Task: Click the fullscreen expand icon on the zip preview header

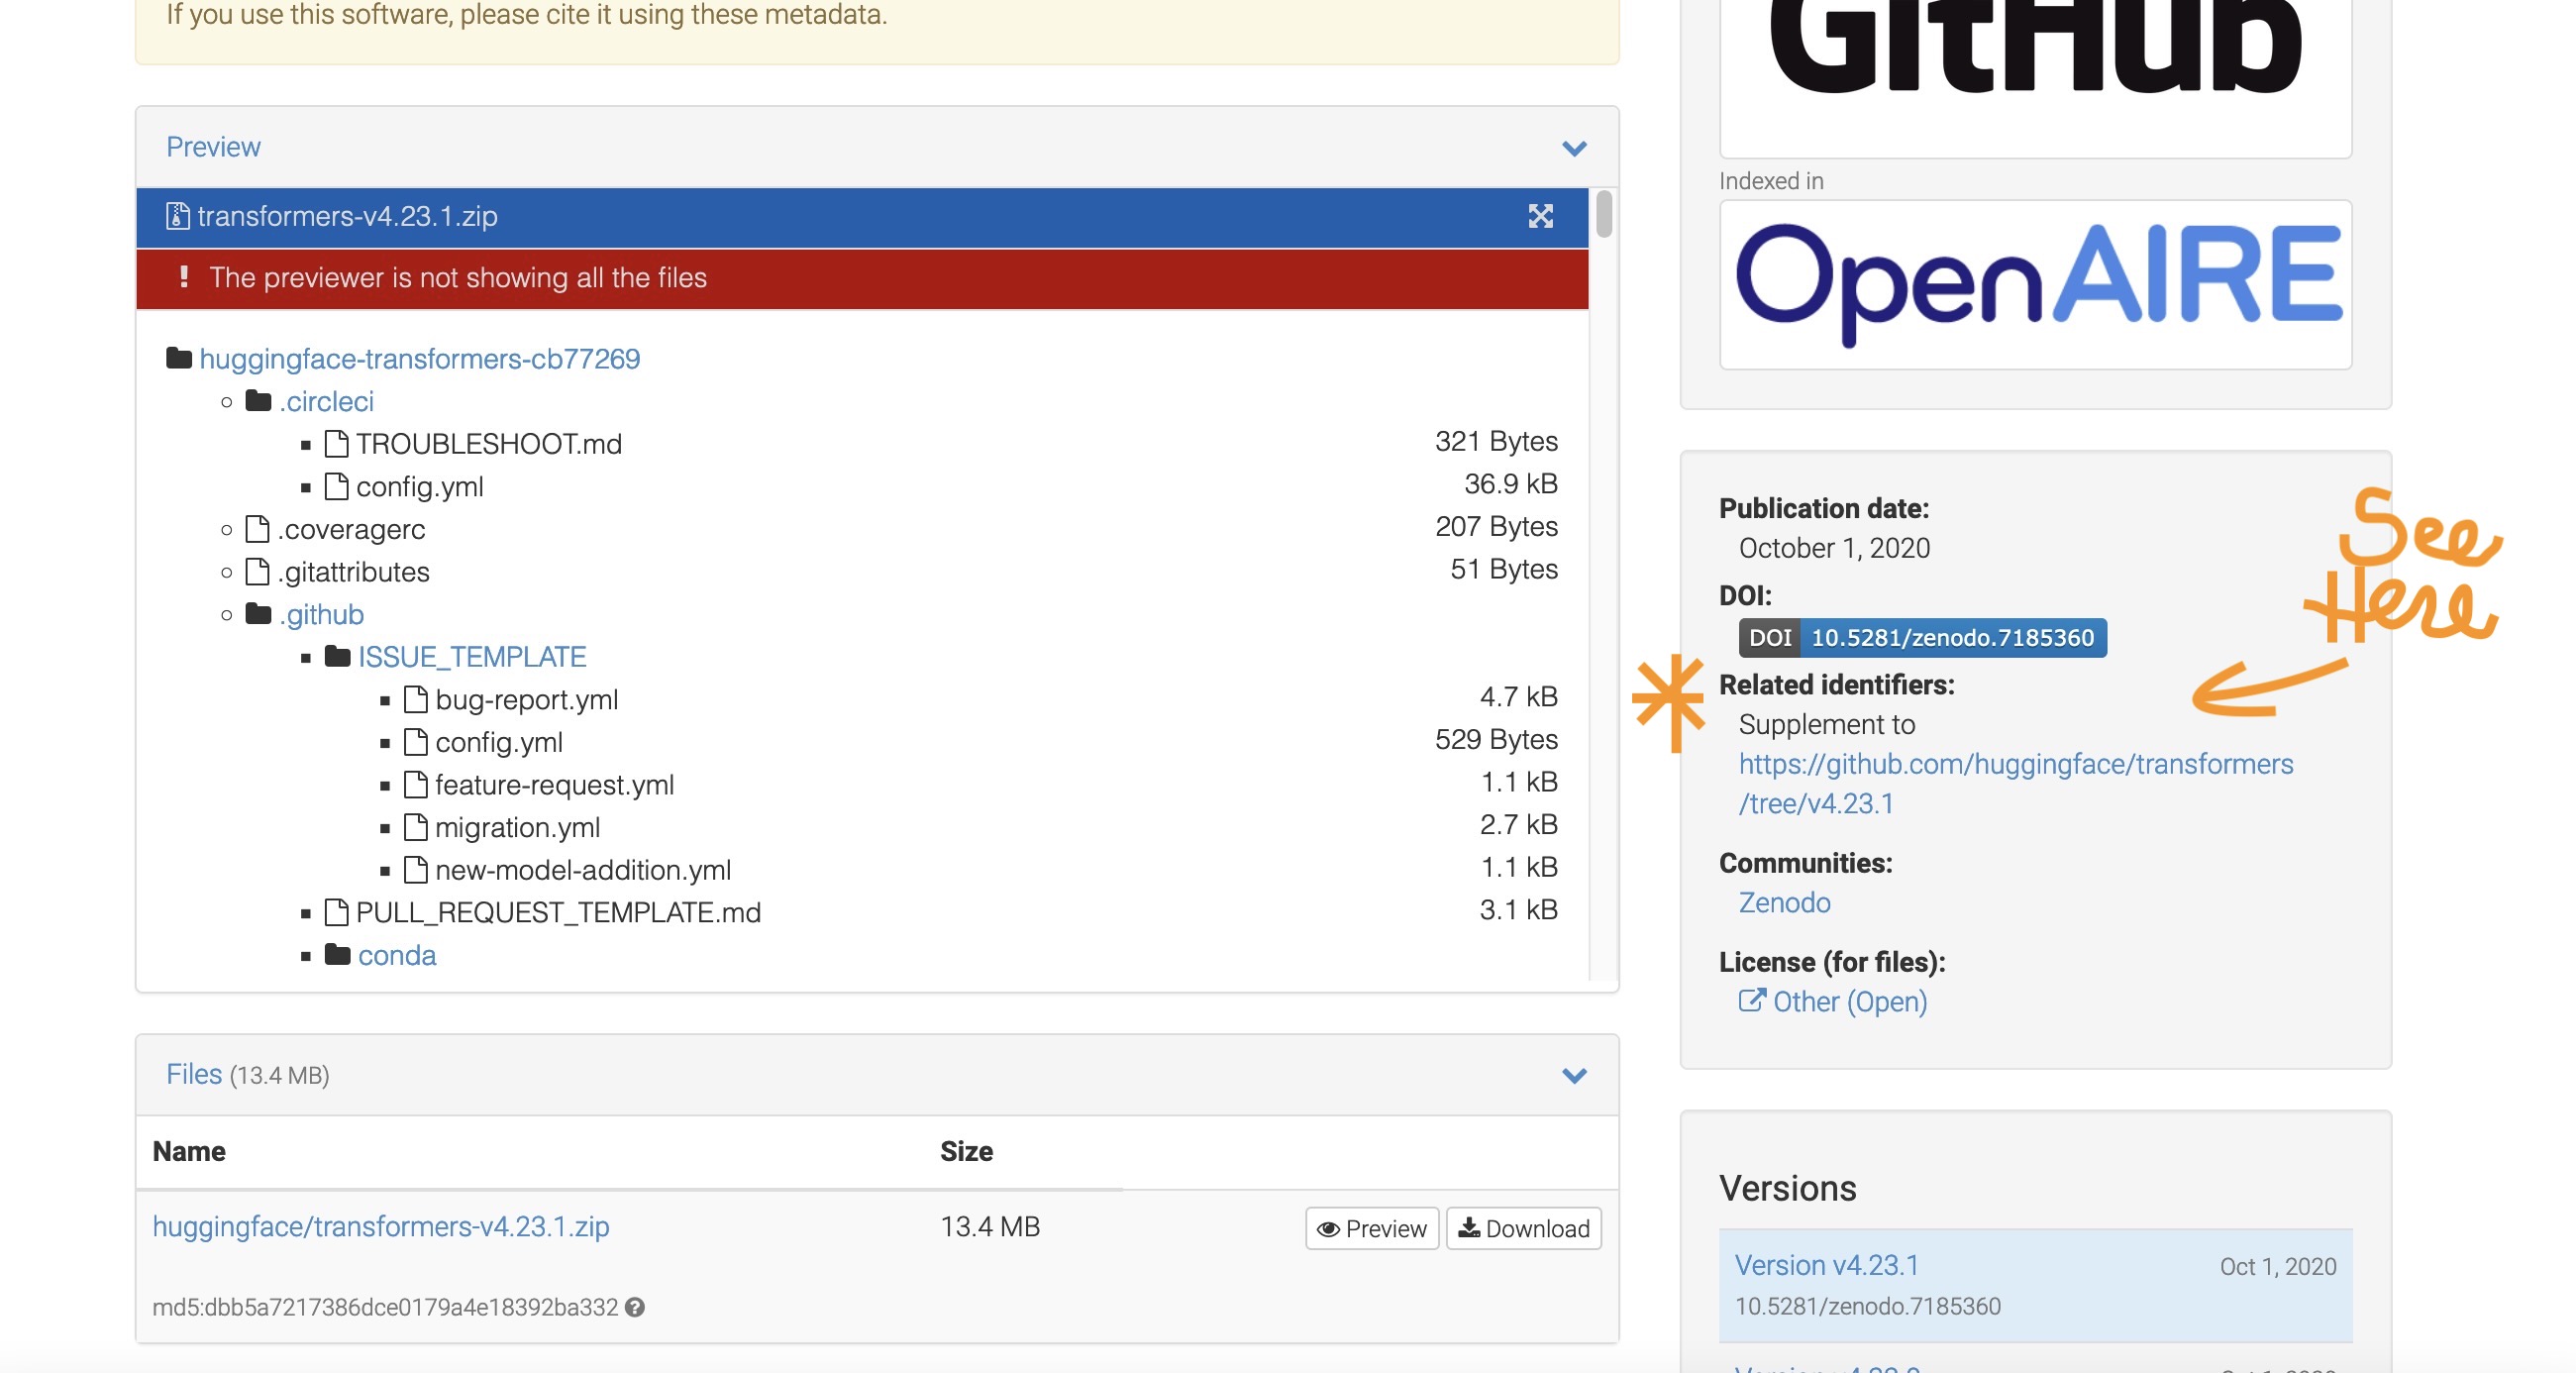Action: tap(1540, 216)
